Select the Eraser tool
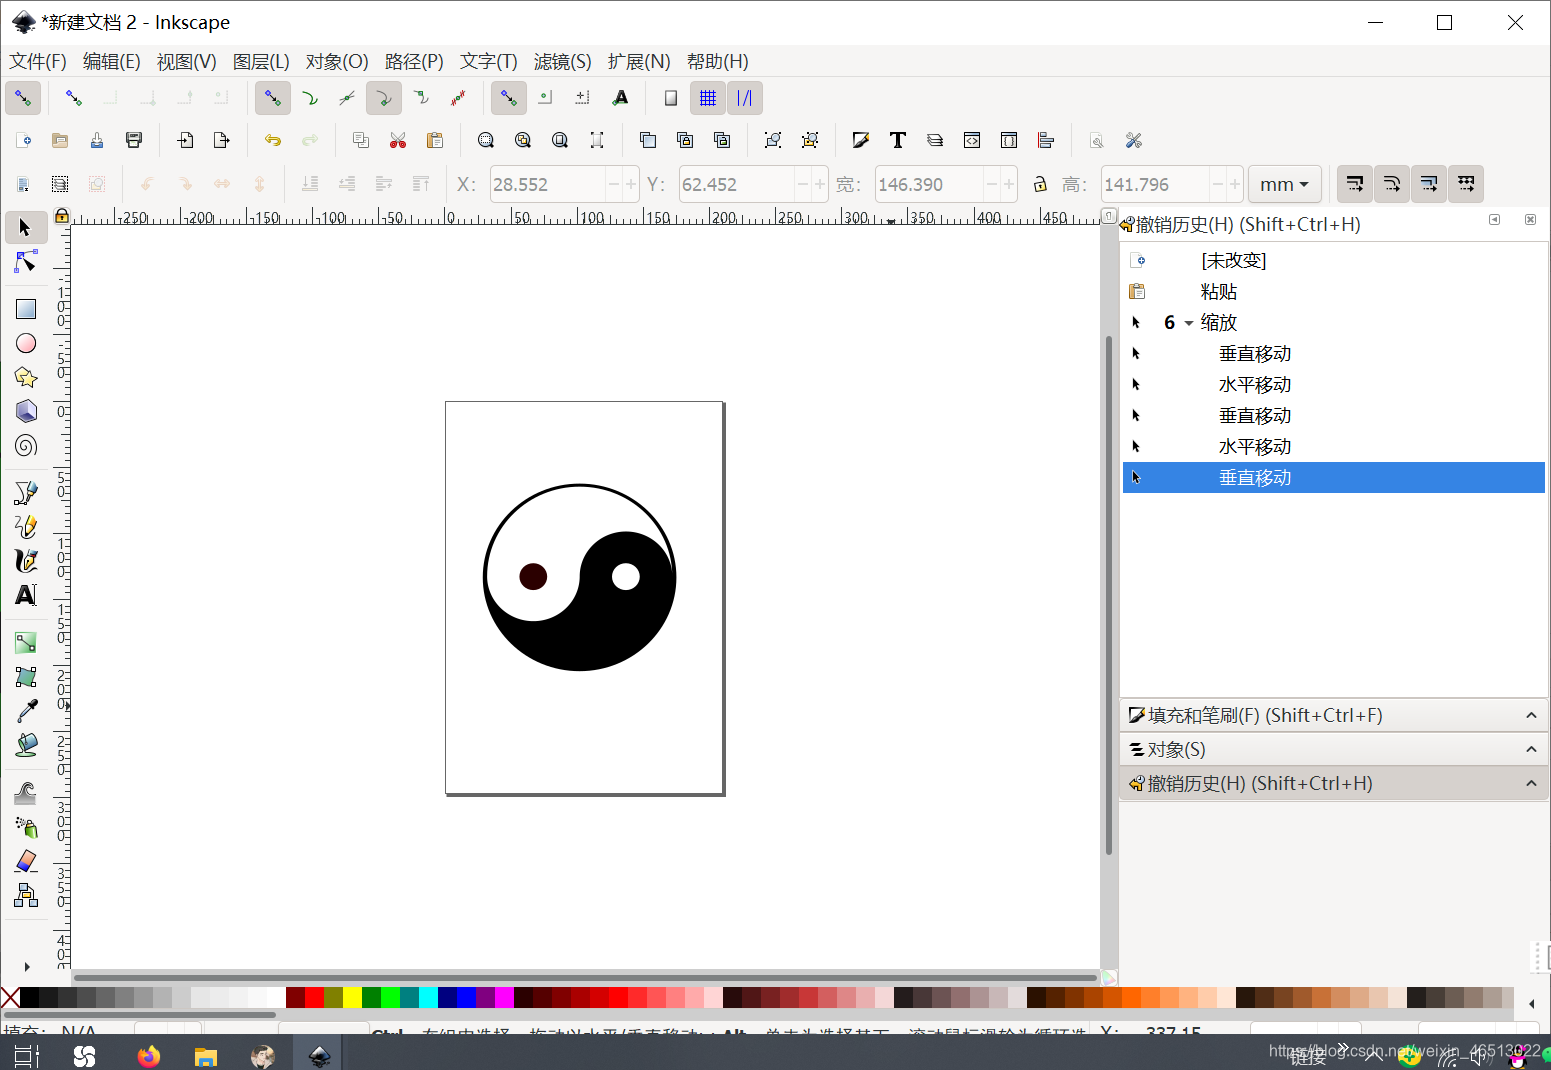Image resolution: width=1551 pixels, height=1070 pixels. tap(25, 861)
